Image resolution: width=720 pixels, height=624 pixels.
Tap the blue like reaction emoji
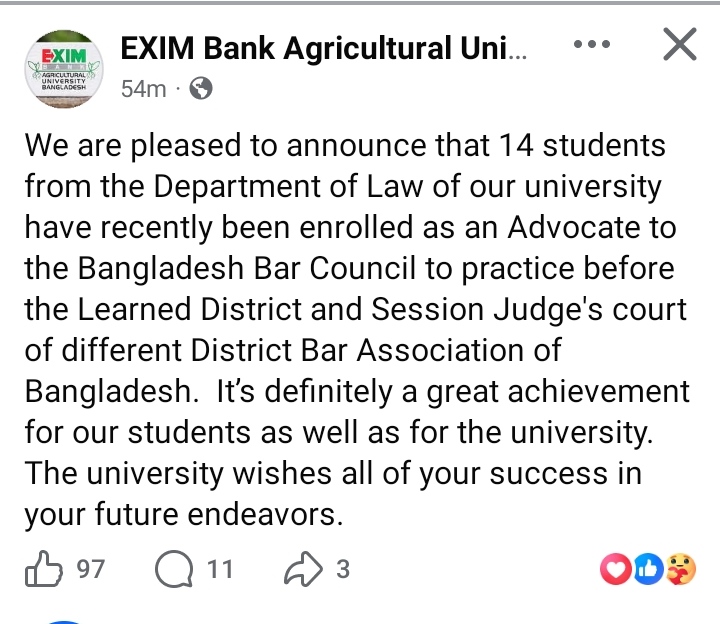point(648,569)
